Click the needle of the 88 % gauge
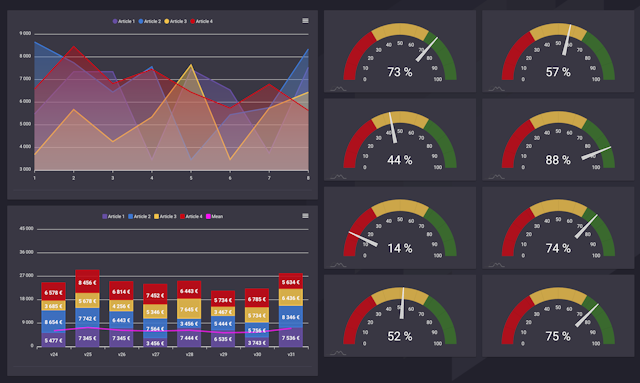Image resolution: width=640 pixels, height=383 pixels. 596,153
